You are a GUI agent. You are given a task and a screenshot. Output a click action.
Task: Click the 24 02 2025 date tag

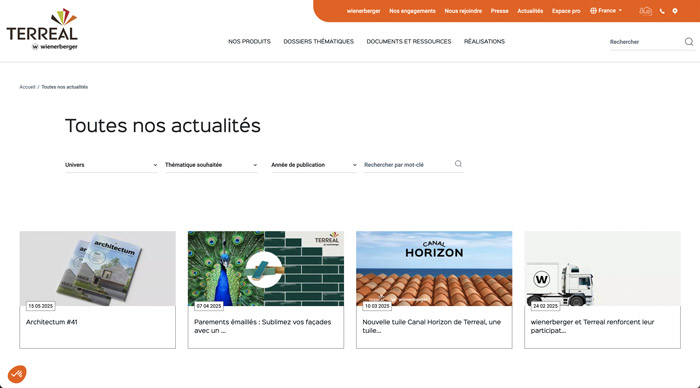click(546, 306)
